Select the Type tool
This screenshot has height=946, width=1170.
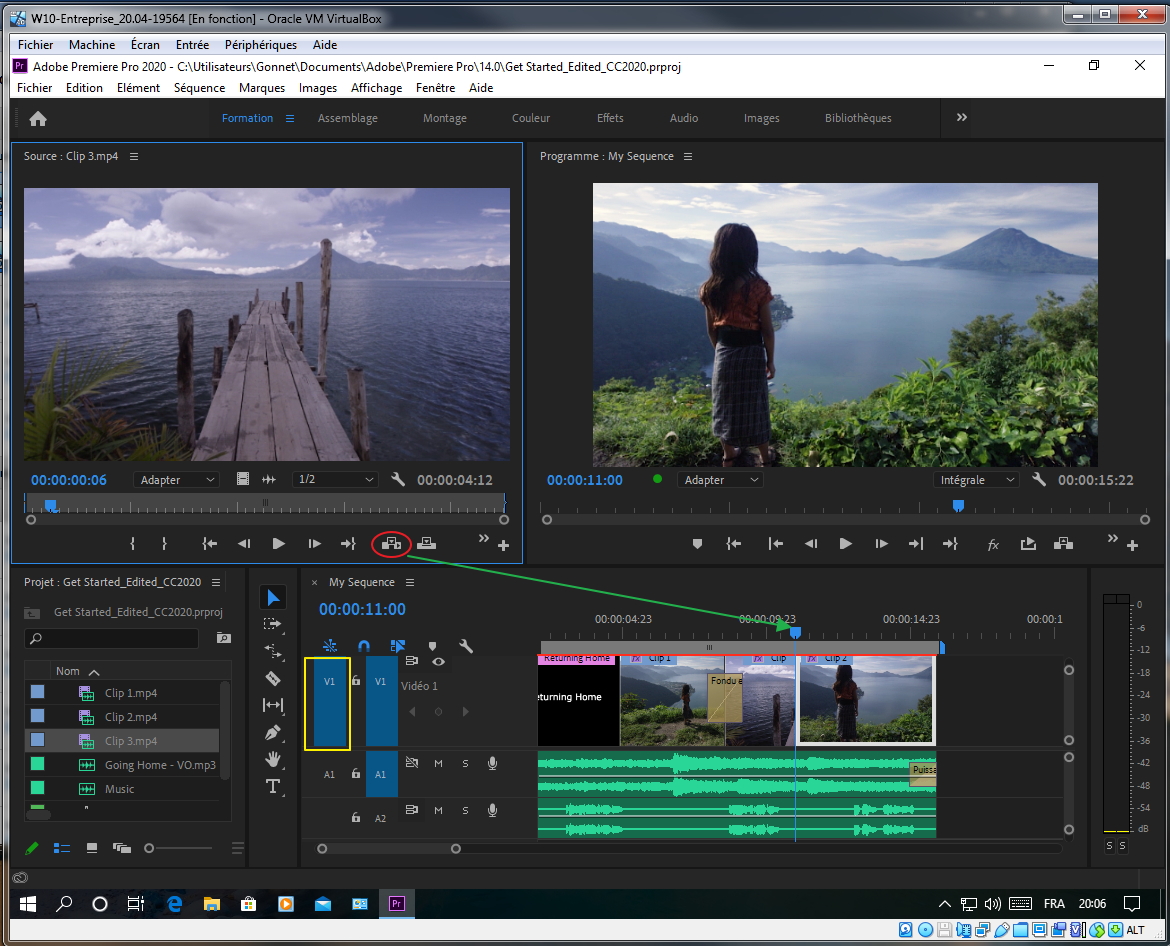[x=273, y=787]
